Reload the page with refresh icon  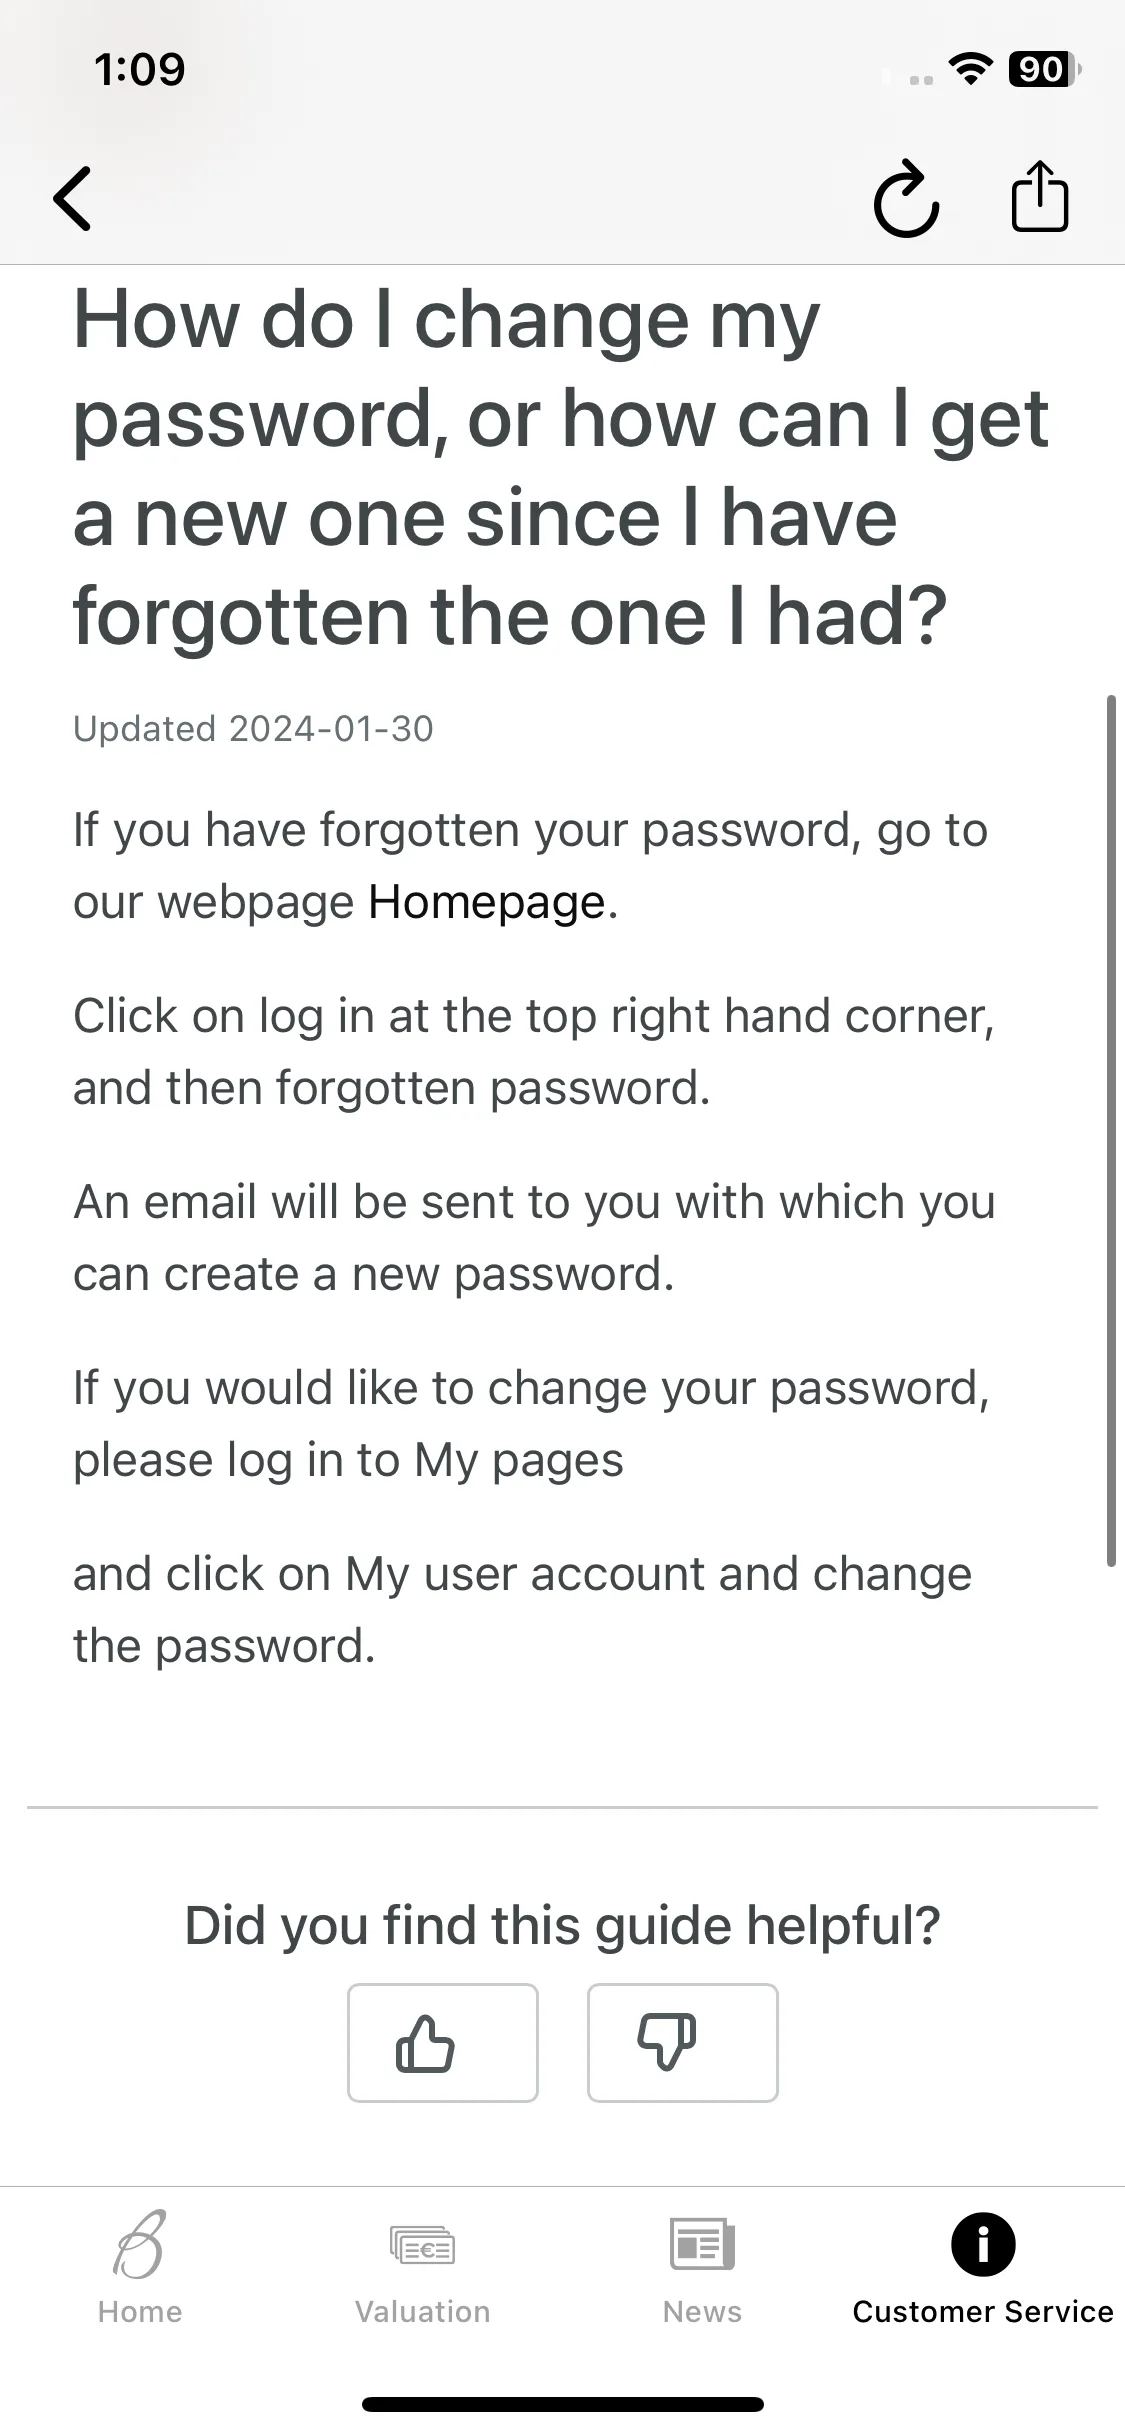(906, 198)
